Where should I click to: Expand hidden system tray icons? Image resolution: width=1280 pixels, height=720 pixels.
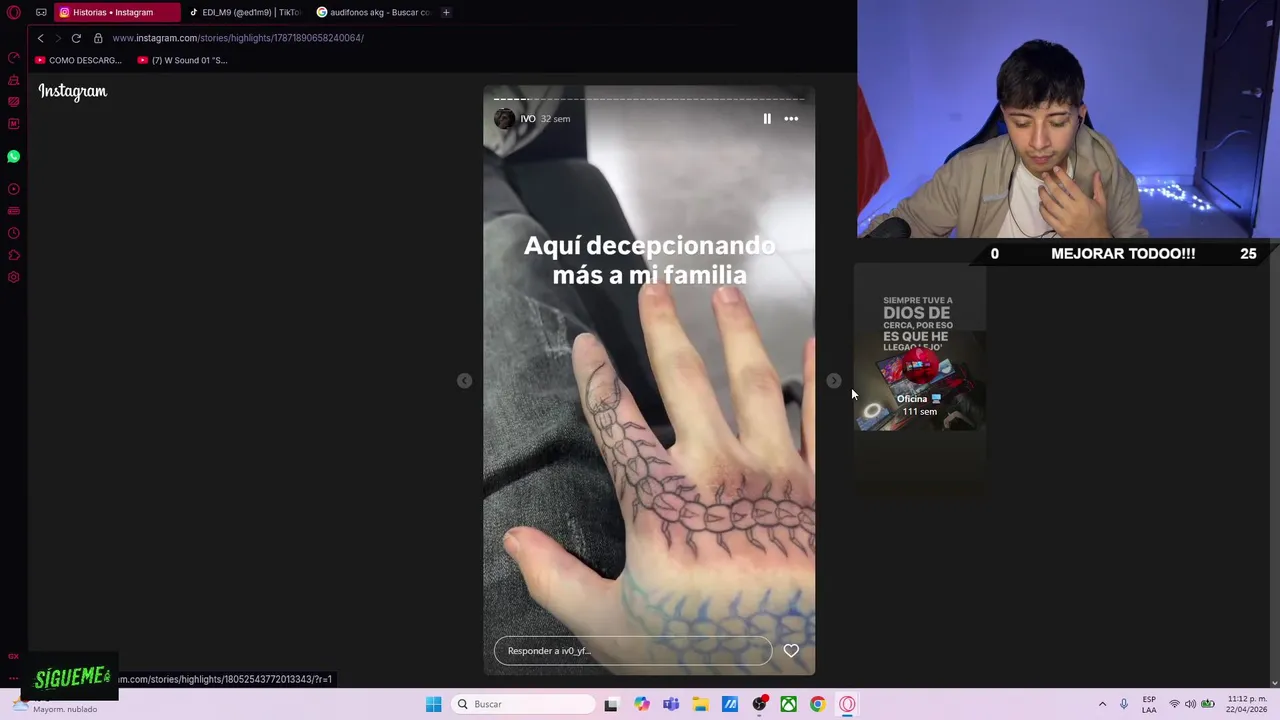(1103, 704)
